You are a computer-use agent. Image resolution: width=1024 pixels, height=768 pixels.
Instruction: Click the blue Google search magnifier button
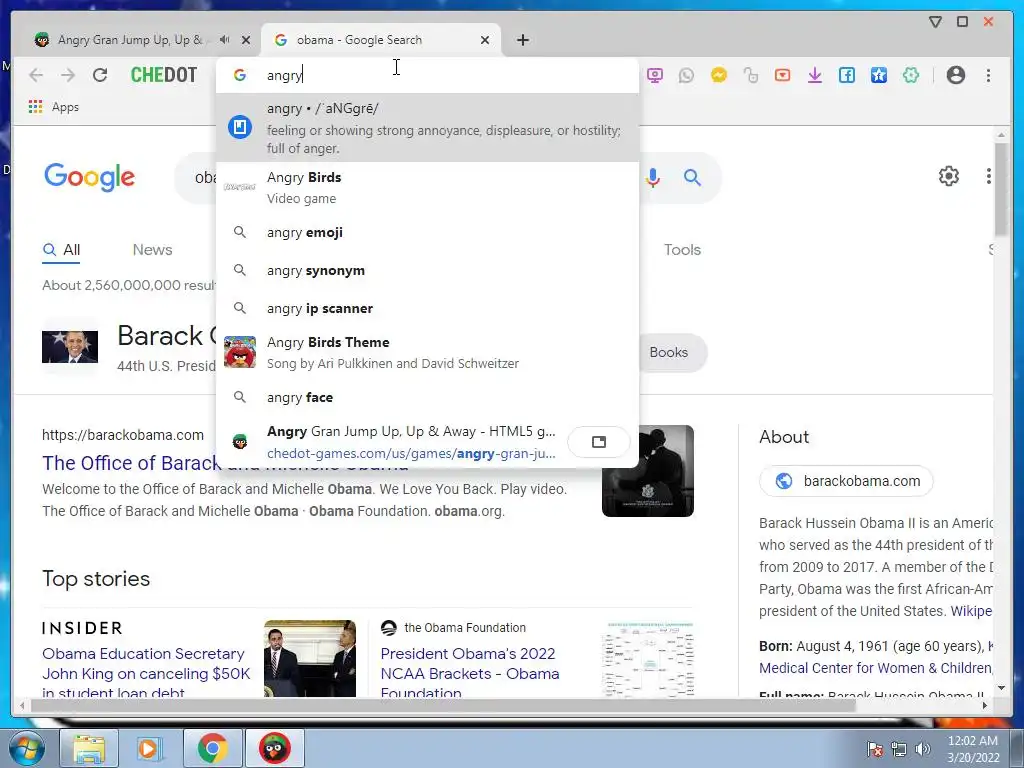tap(692, 178)
